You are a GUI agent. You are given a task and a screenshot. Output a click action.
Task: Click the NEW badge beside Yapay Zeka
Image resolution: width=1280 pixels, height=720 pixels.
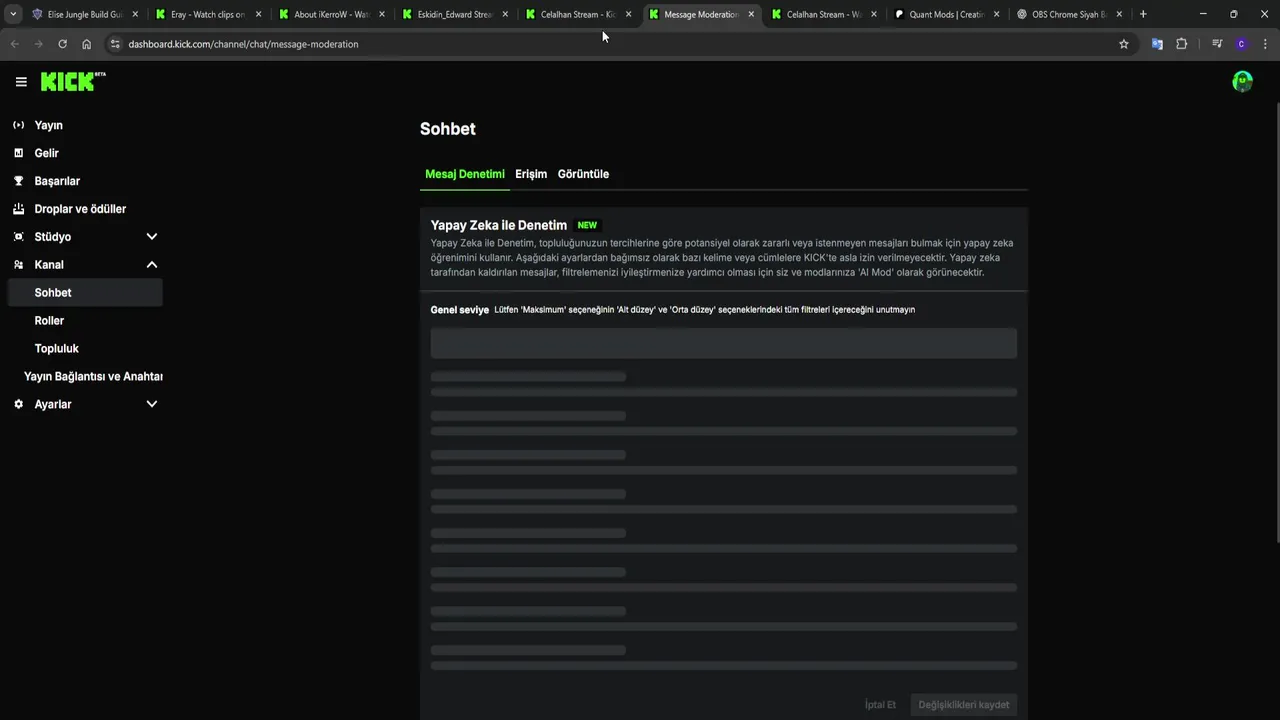tap(587, 225)
